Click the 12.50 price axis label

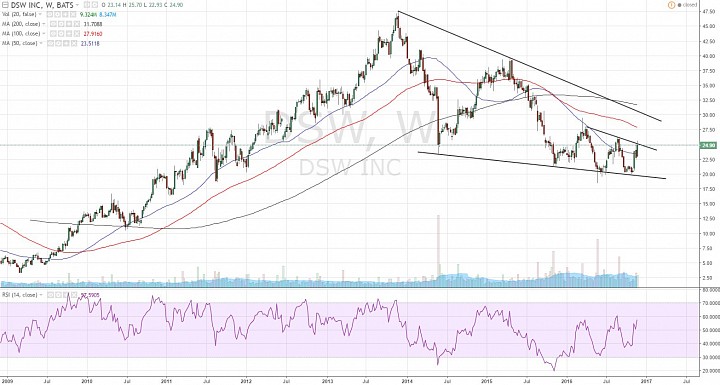pyautogui.click(x=708, y=219)
